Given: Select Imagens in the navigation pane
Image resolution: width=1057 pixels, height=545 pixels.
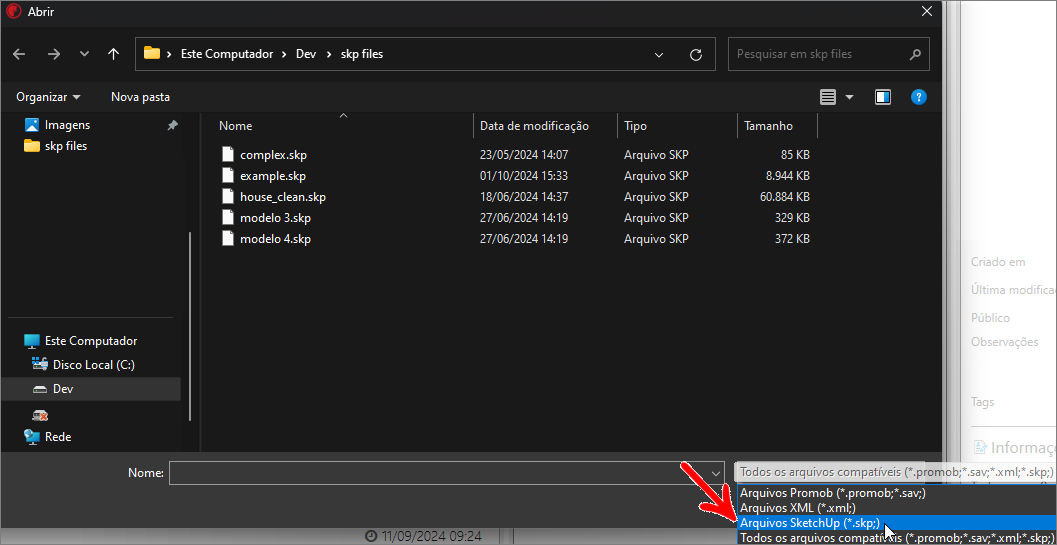Looking at the screenshot, I should click(x=67, y=125).
